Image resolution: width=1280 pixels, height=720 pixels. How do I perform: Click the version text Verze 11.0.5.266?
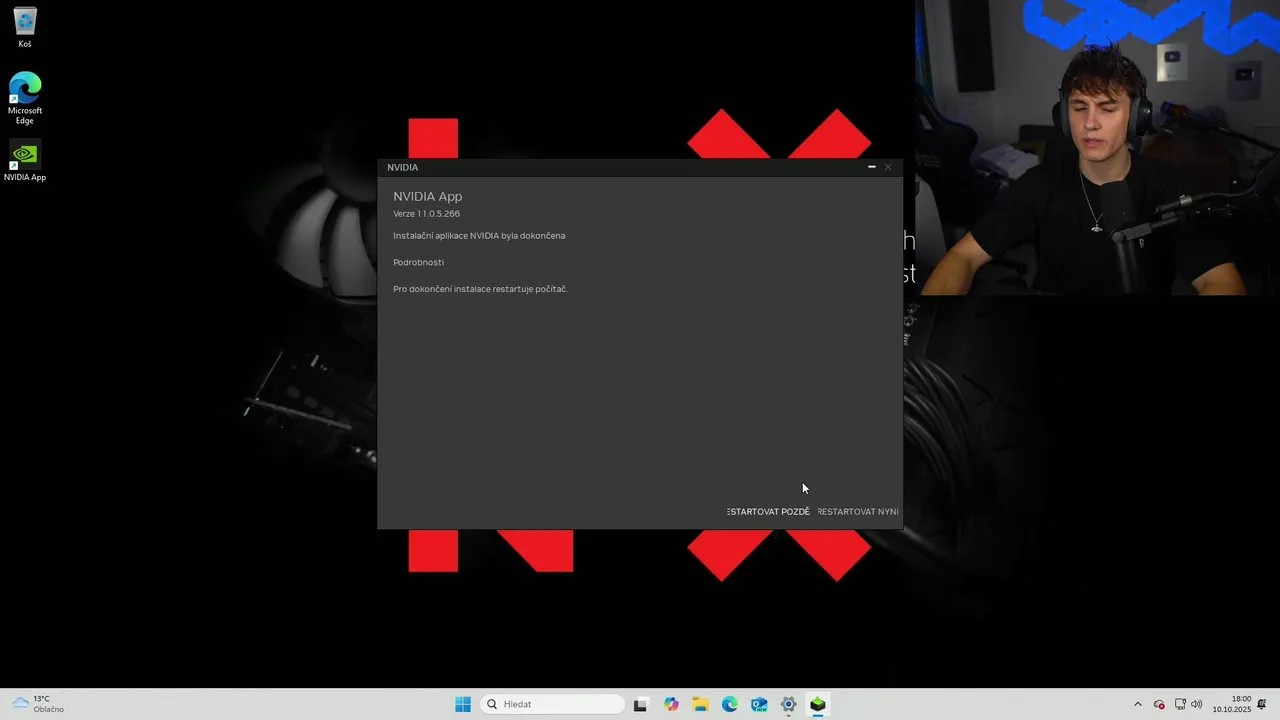pos(427,214)
